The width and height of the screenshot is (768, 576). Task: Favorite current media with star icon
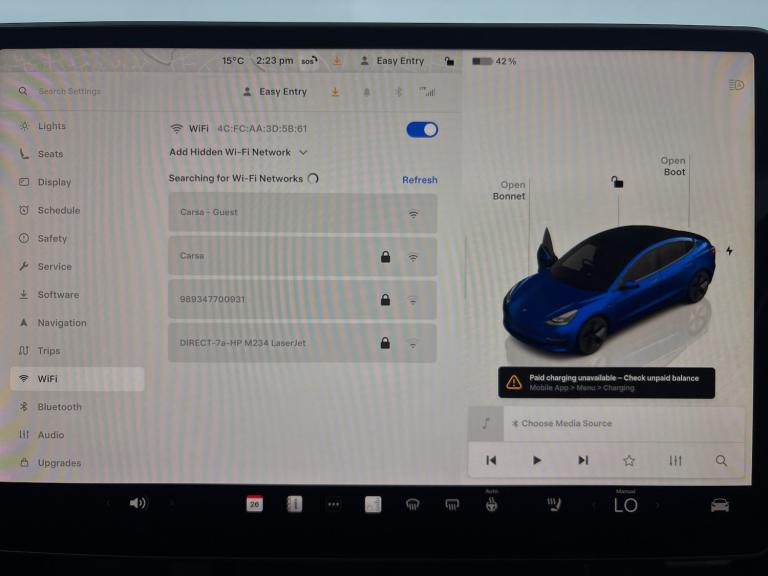[629, 460]
